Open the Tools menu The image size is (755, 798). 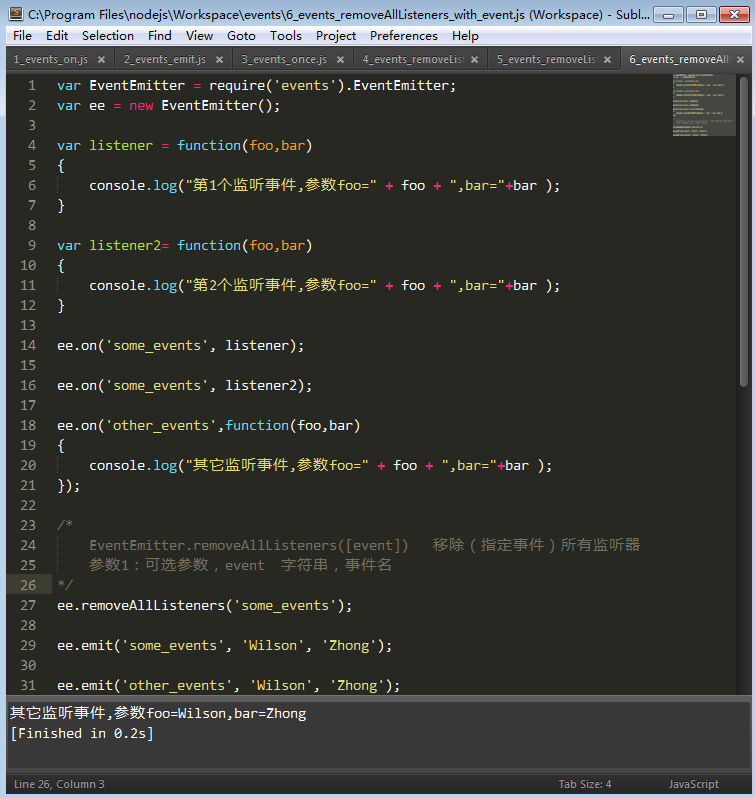pyautogui.click(x=286, y=36)
